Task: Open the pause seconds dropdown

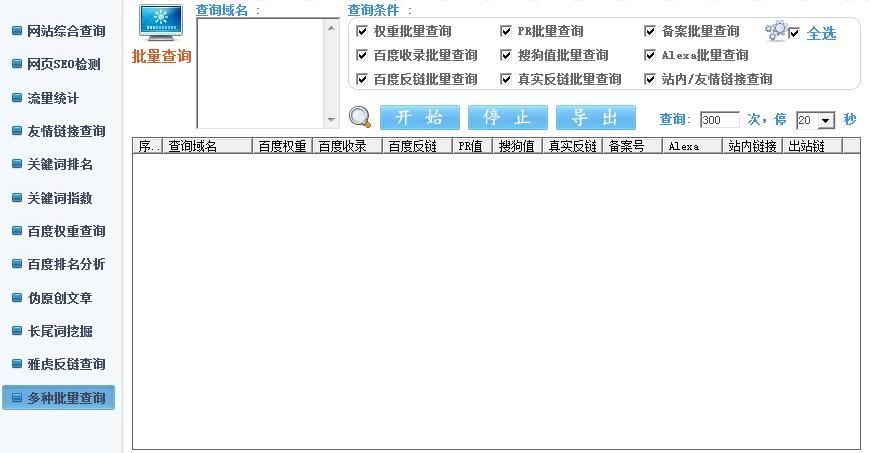Action: point(826,120)
